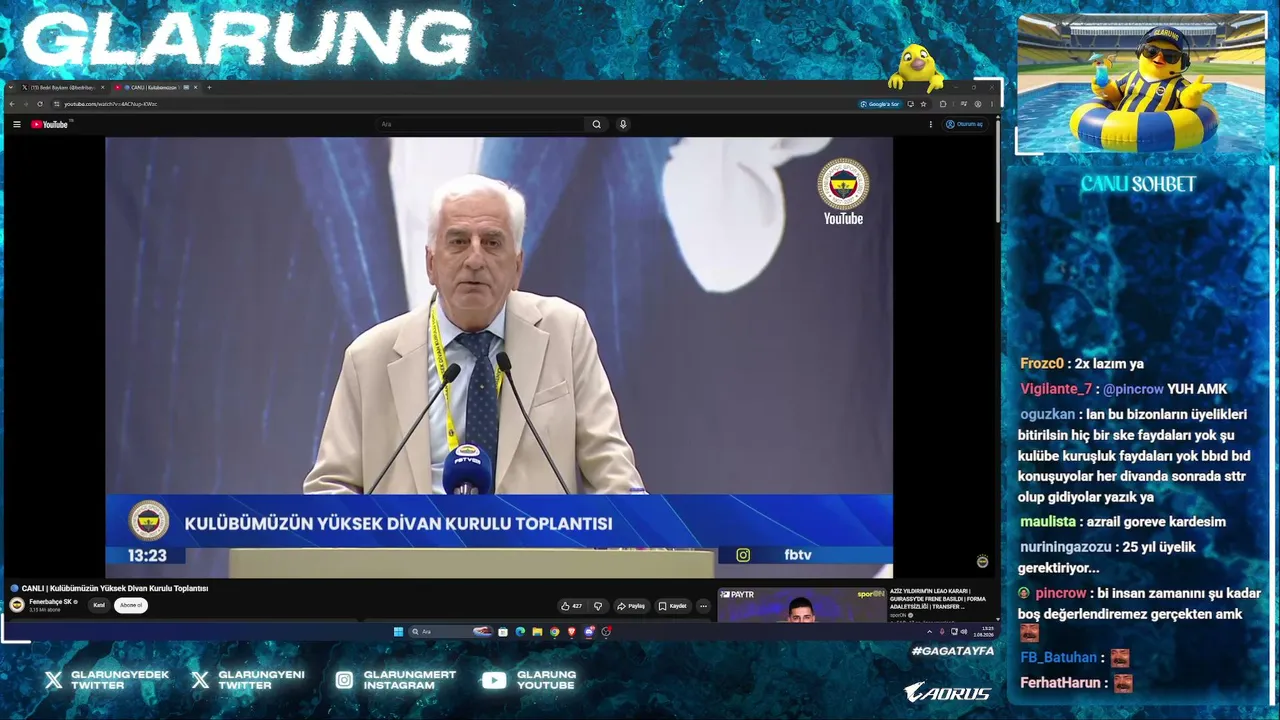The image size is (1280, 720).
Task: Click the browser back arrow
Action: coord(12,104)
